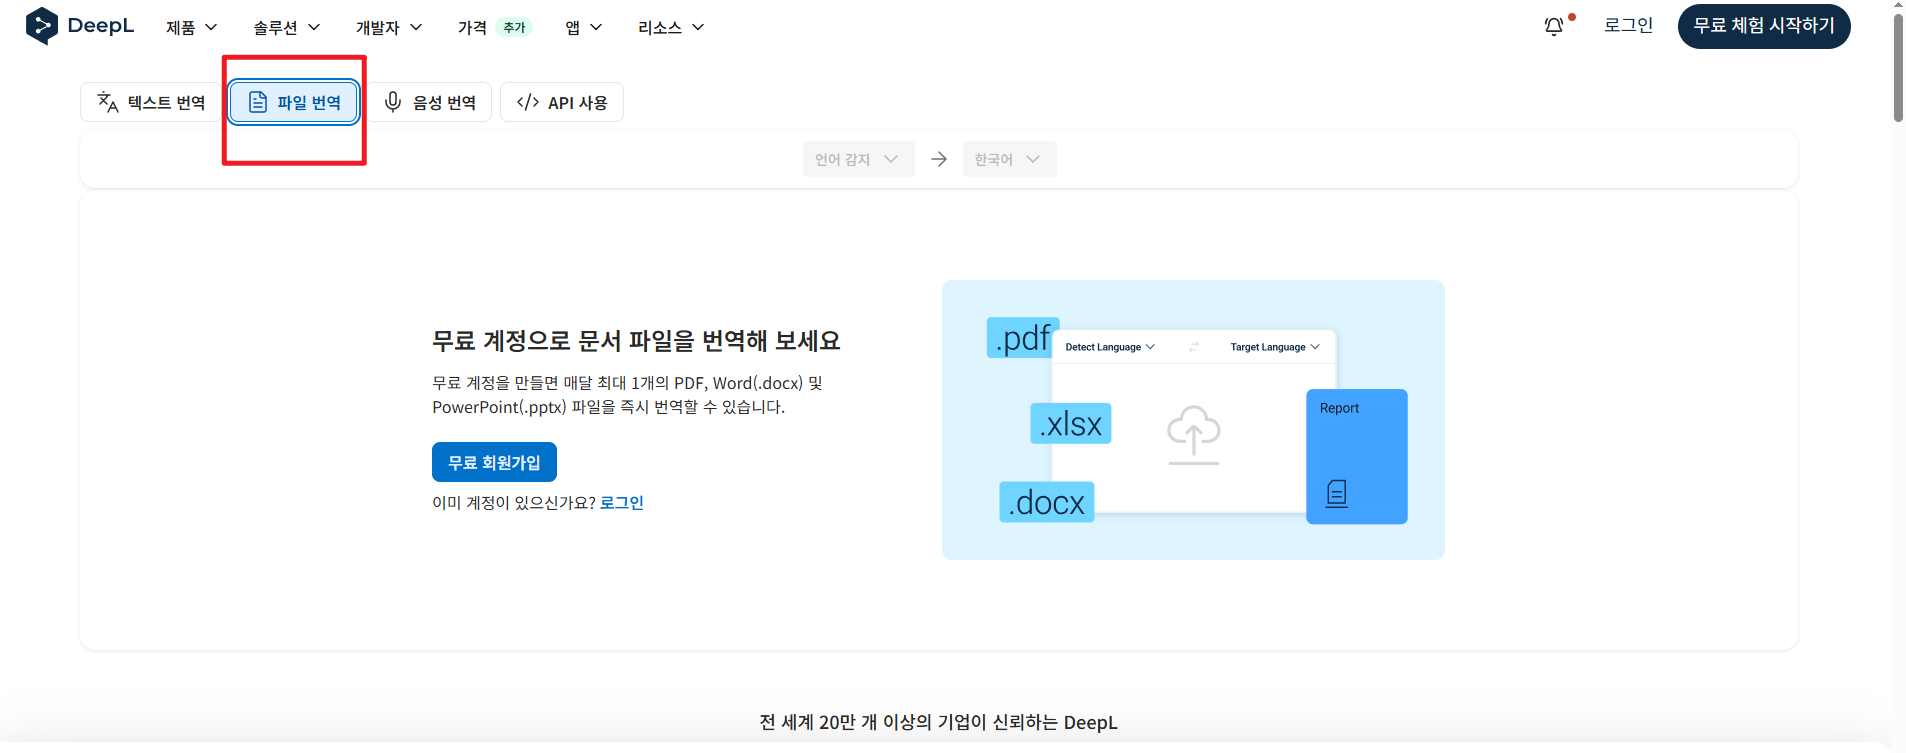Viewport: 1906px width, 753px height.
Task: Switch to the 텍스트 번역 tab
Action: pos(150,102)
